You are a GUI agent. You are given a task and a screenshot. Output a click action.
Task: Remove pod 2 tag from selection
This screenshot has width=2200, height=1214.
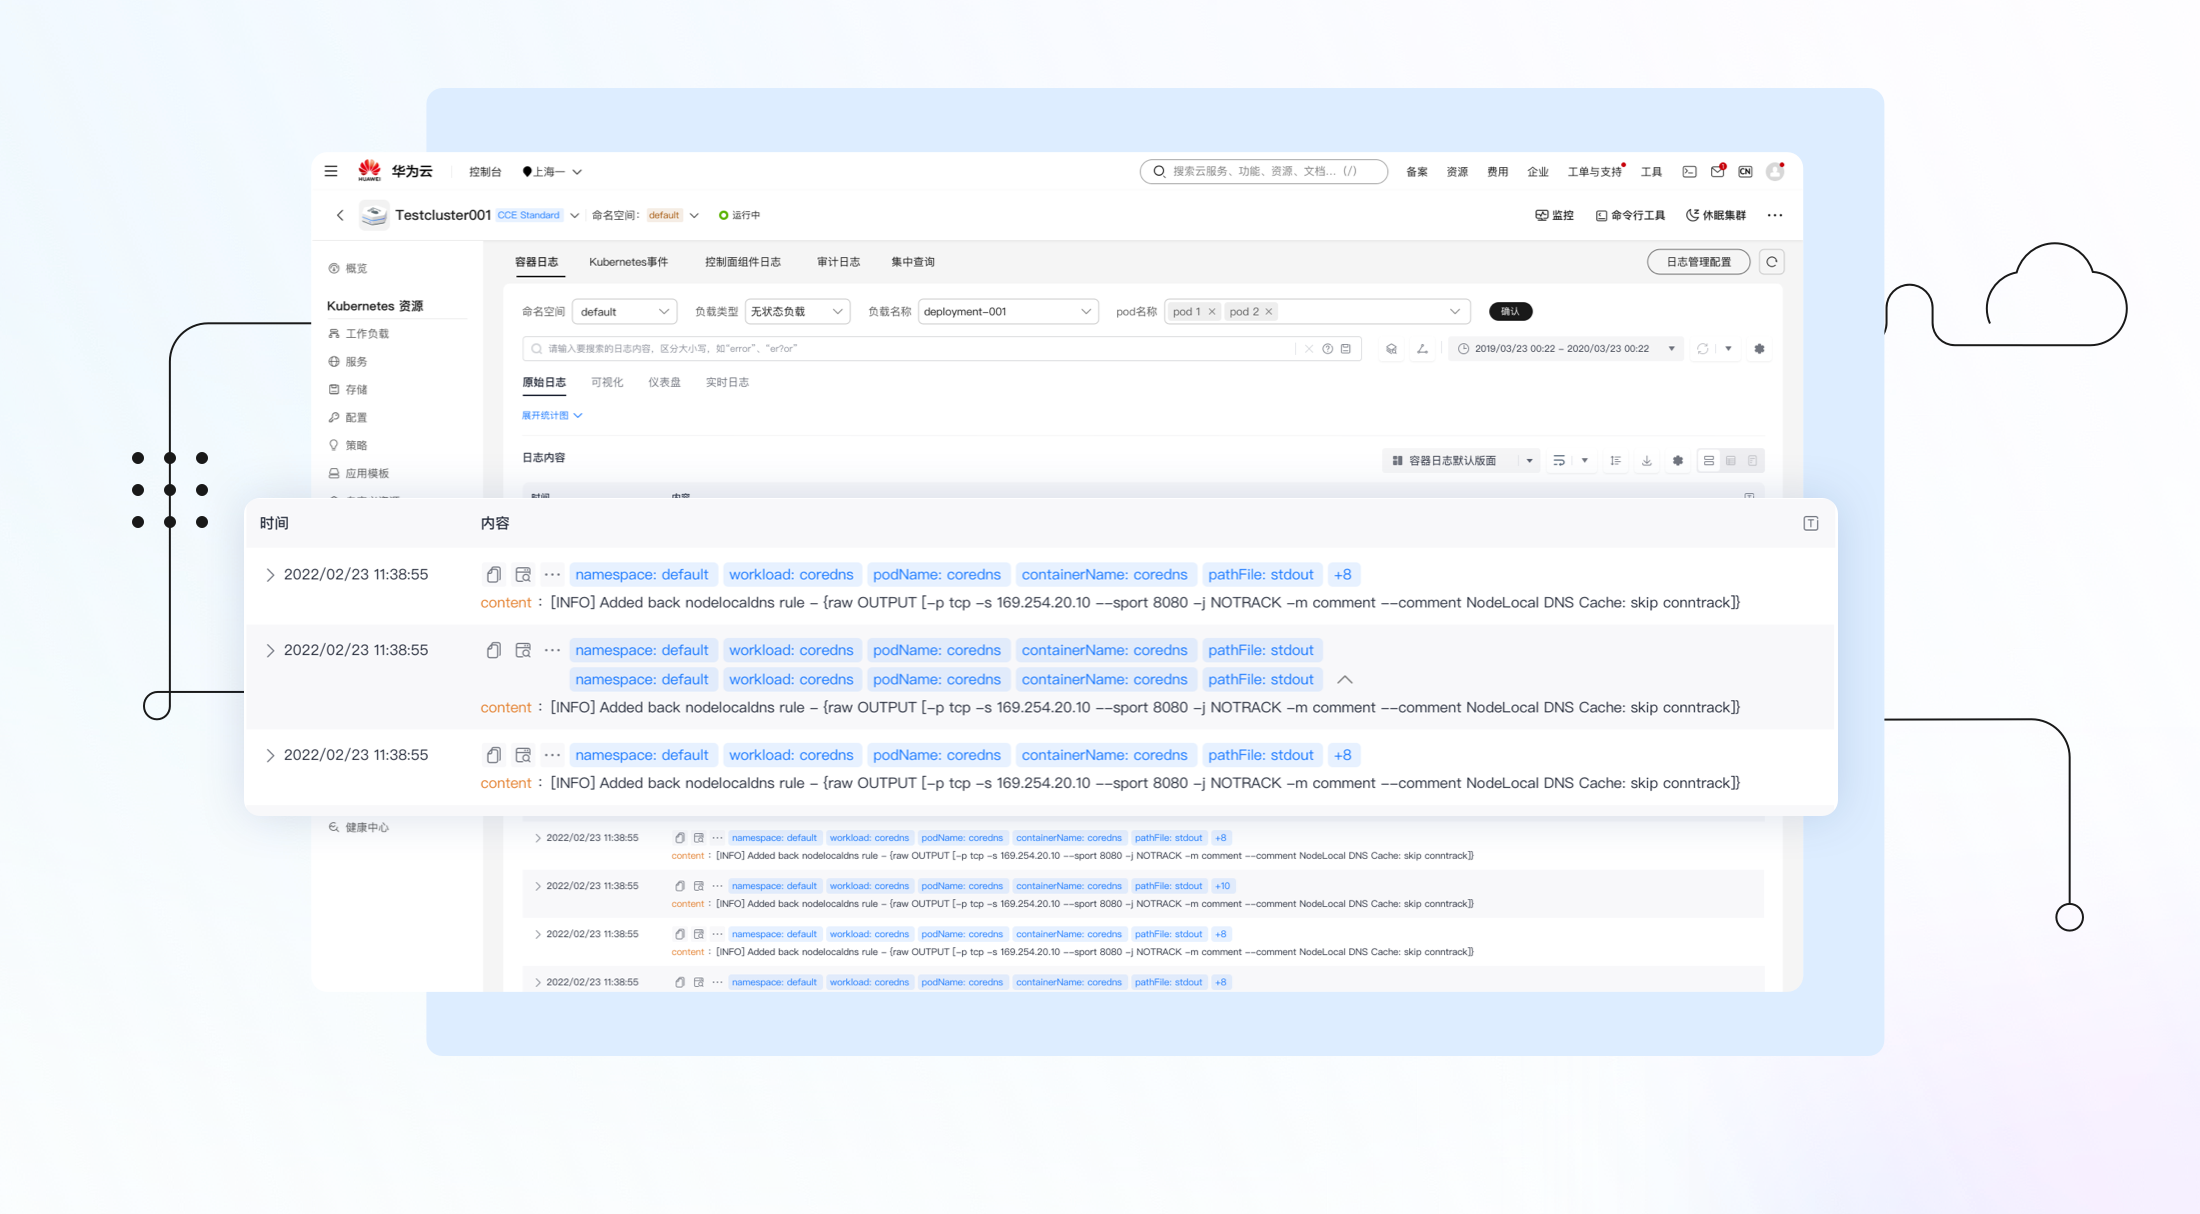[1269, 312]
